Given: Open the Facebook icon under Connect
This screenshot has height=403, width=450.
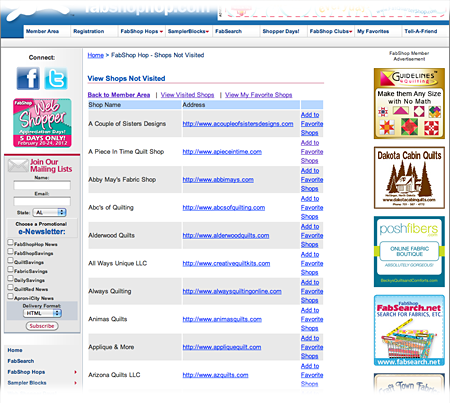Looking at the screenshot, I should coord(28,78).
